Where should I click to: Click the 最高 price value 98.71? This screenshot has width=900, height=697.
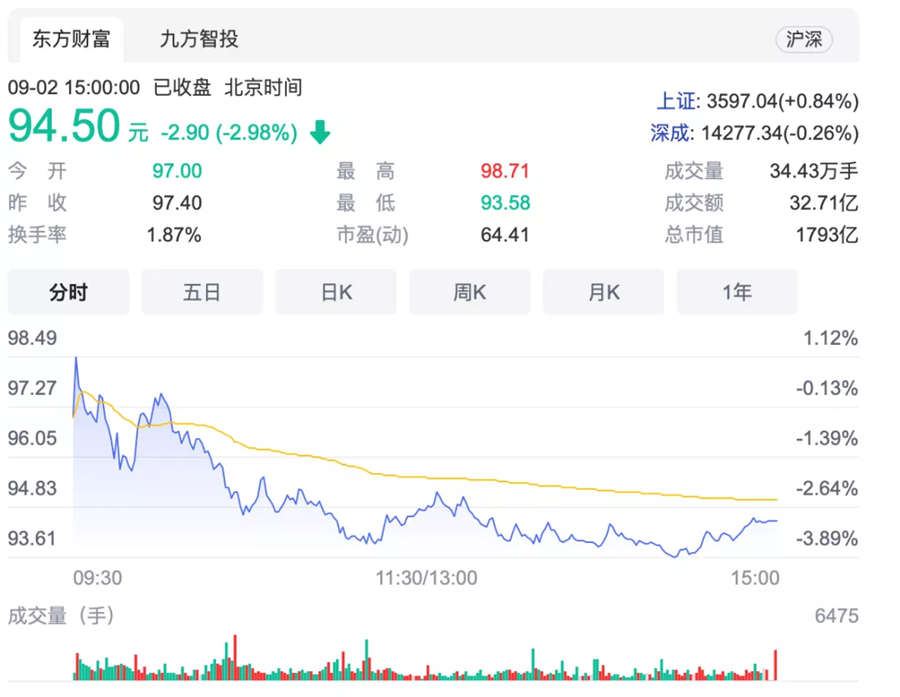pos(505,171)
